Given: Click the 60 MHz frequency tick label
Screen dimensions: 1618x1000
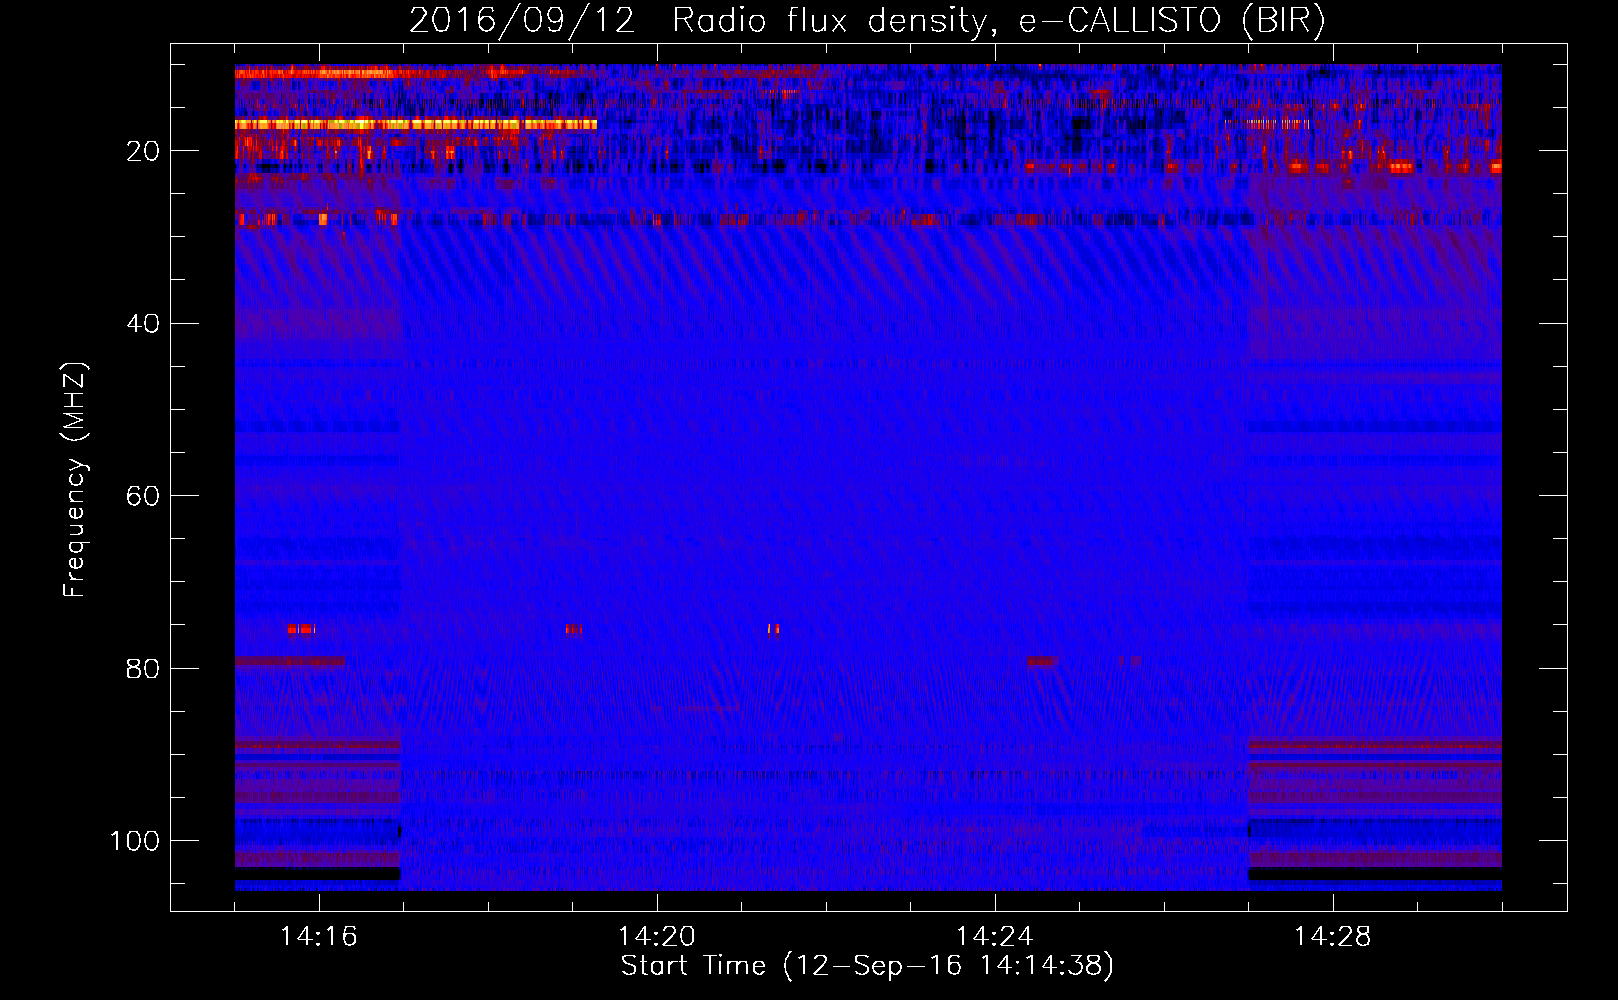Looking at the screenshot, I should point(144,496).
